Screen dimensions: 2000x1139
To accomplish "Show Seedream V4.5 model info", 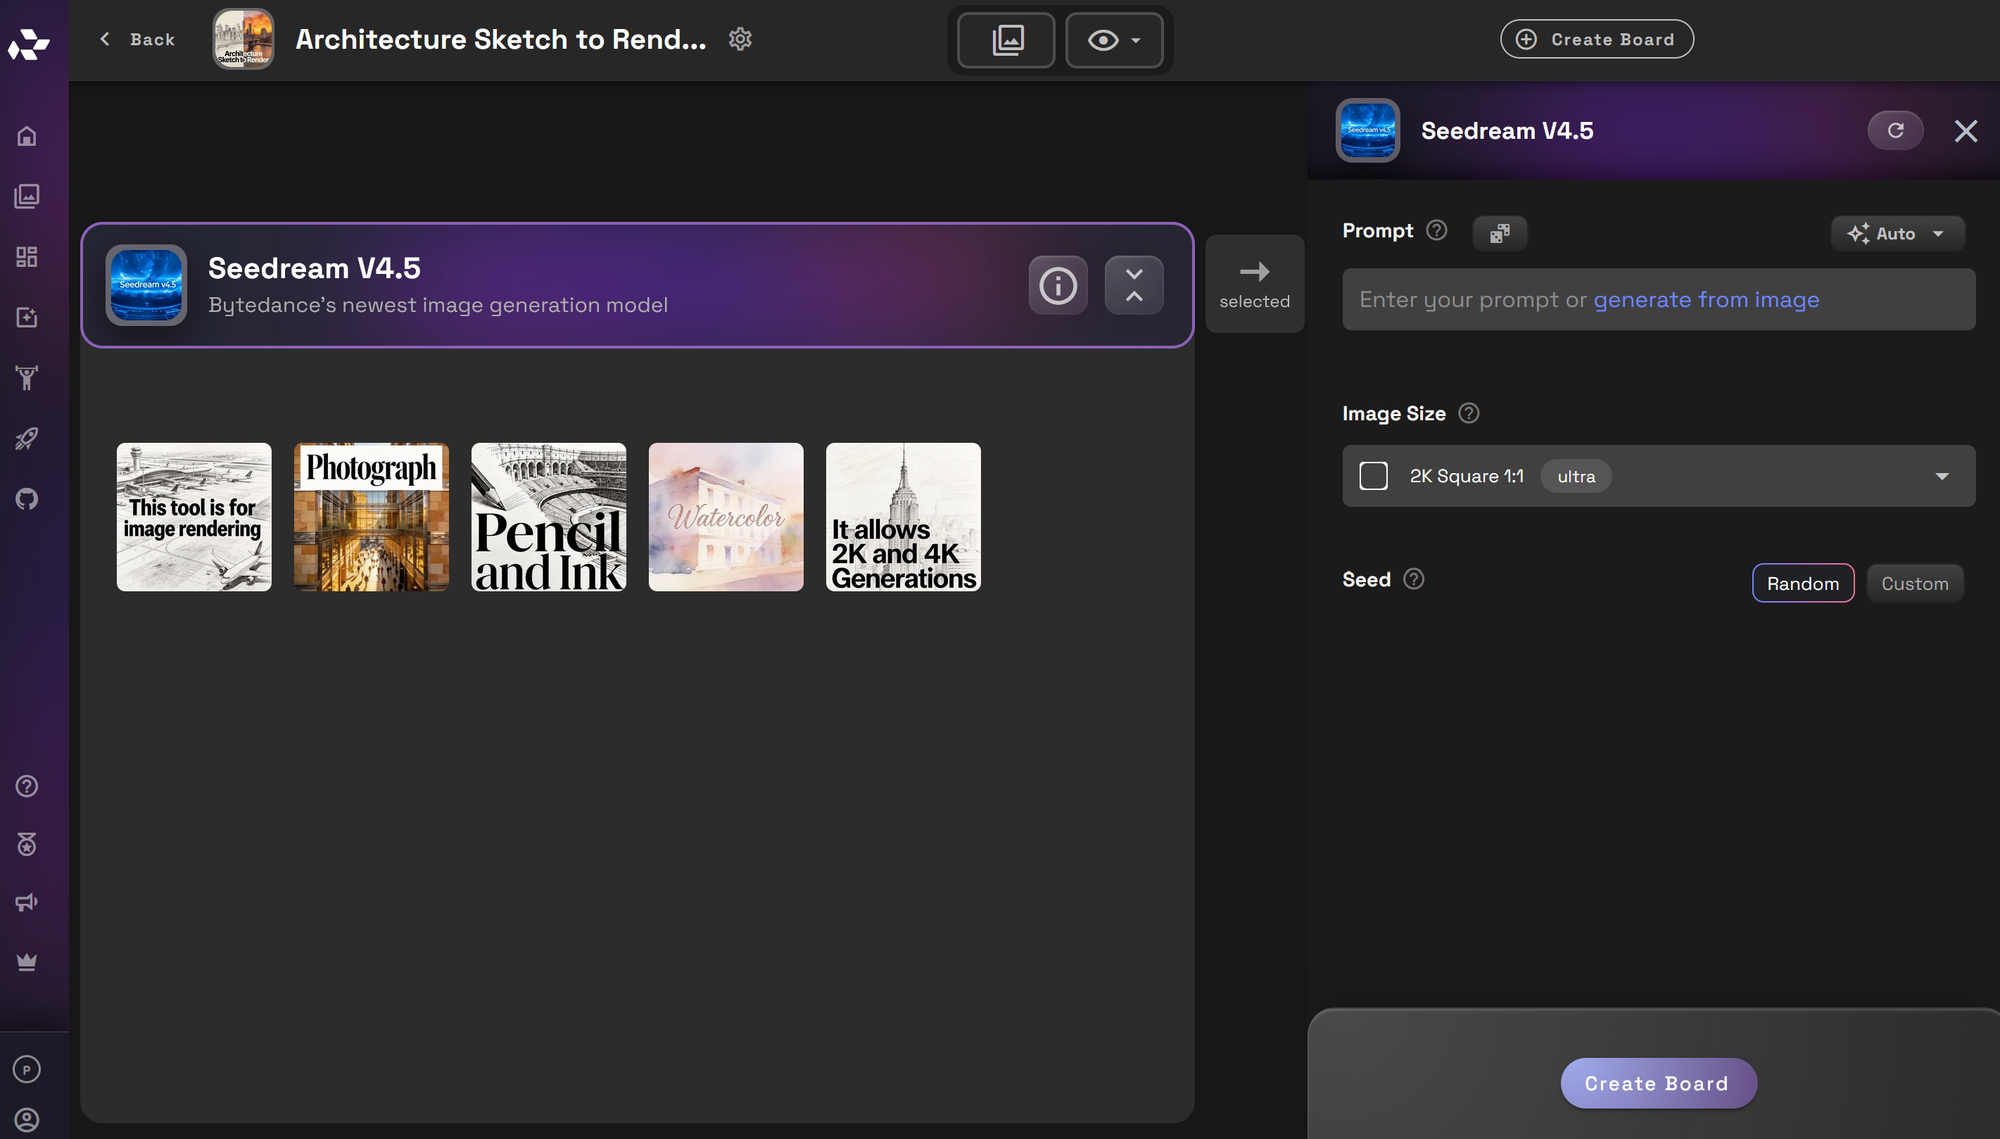I will pos(1058,286).
